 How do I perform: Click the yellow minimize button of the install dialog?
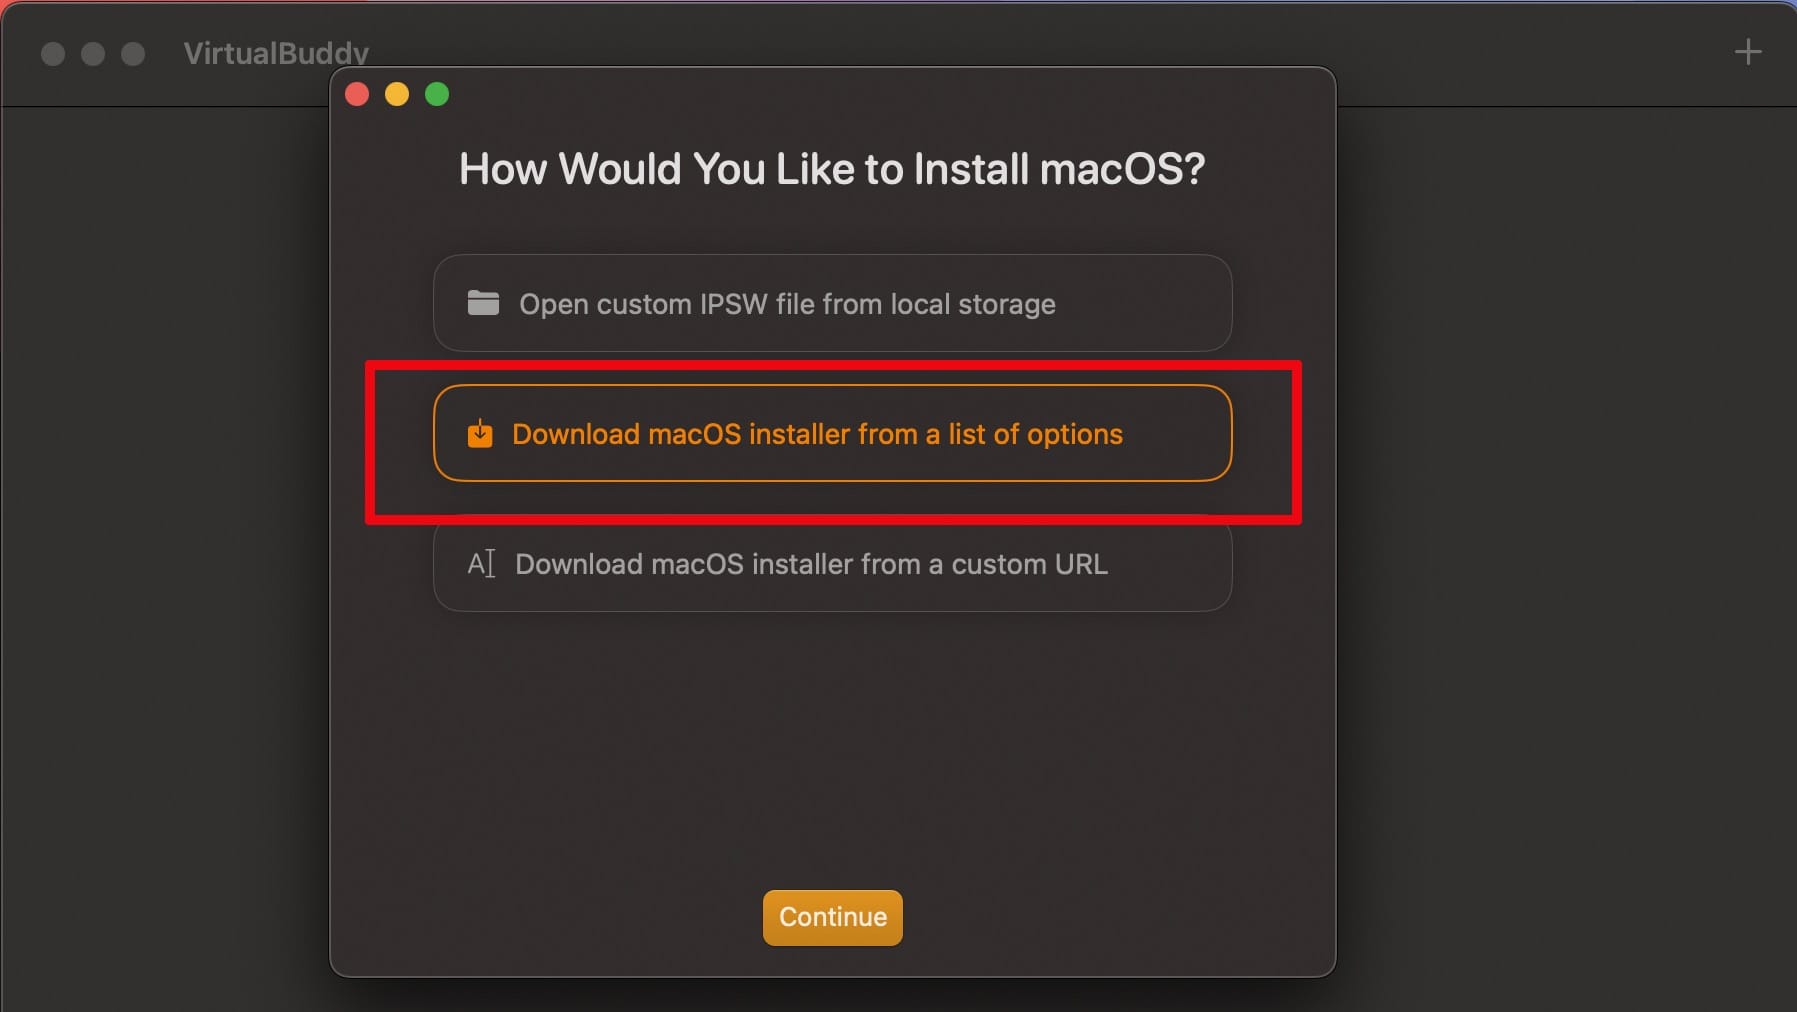(396, 93)
